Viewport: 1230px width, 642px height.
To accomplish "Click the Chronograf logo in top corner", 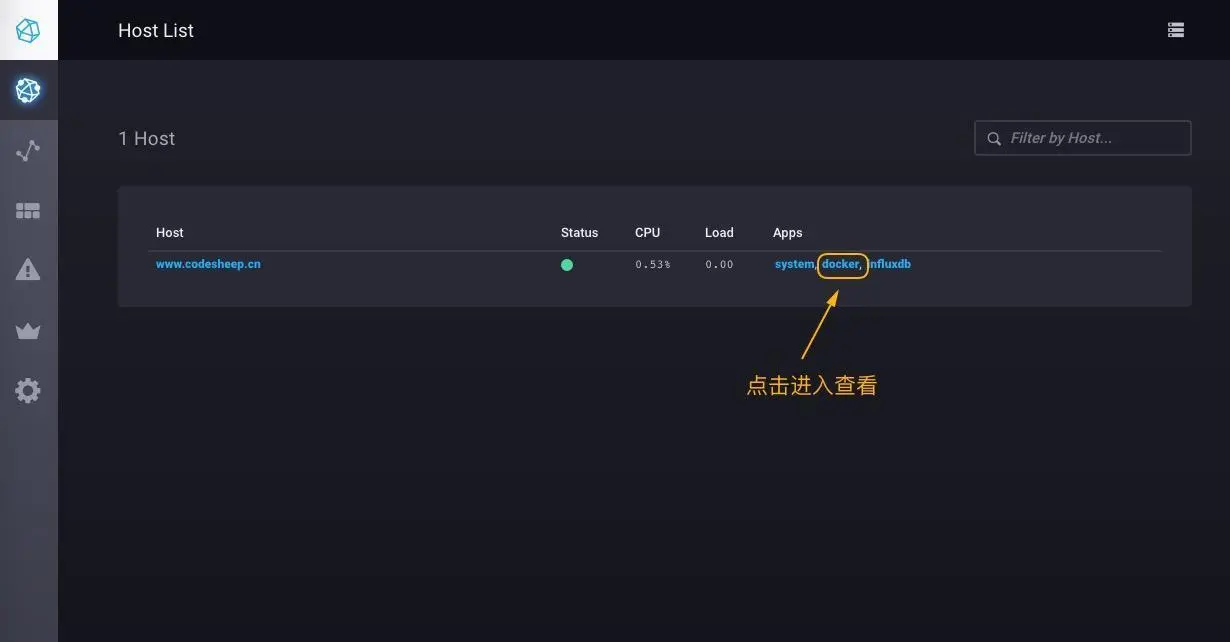I will click(28, 30).
